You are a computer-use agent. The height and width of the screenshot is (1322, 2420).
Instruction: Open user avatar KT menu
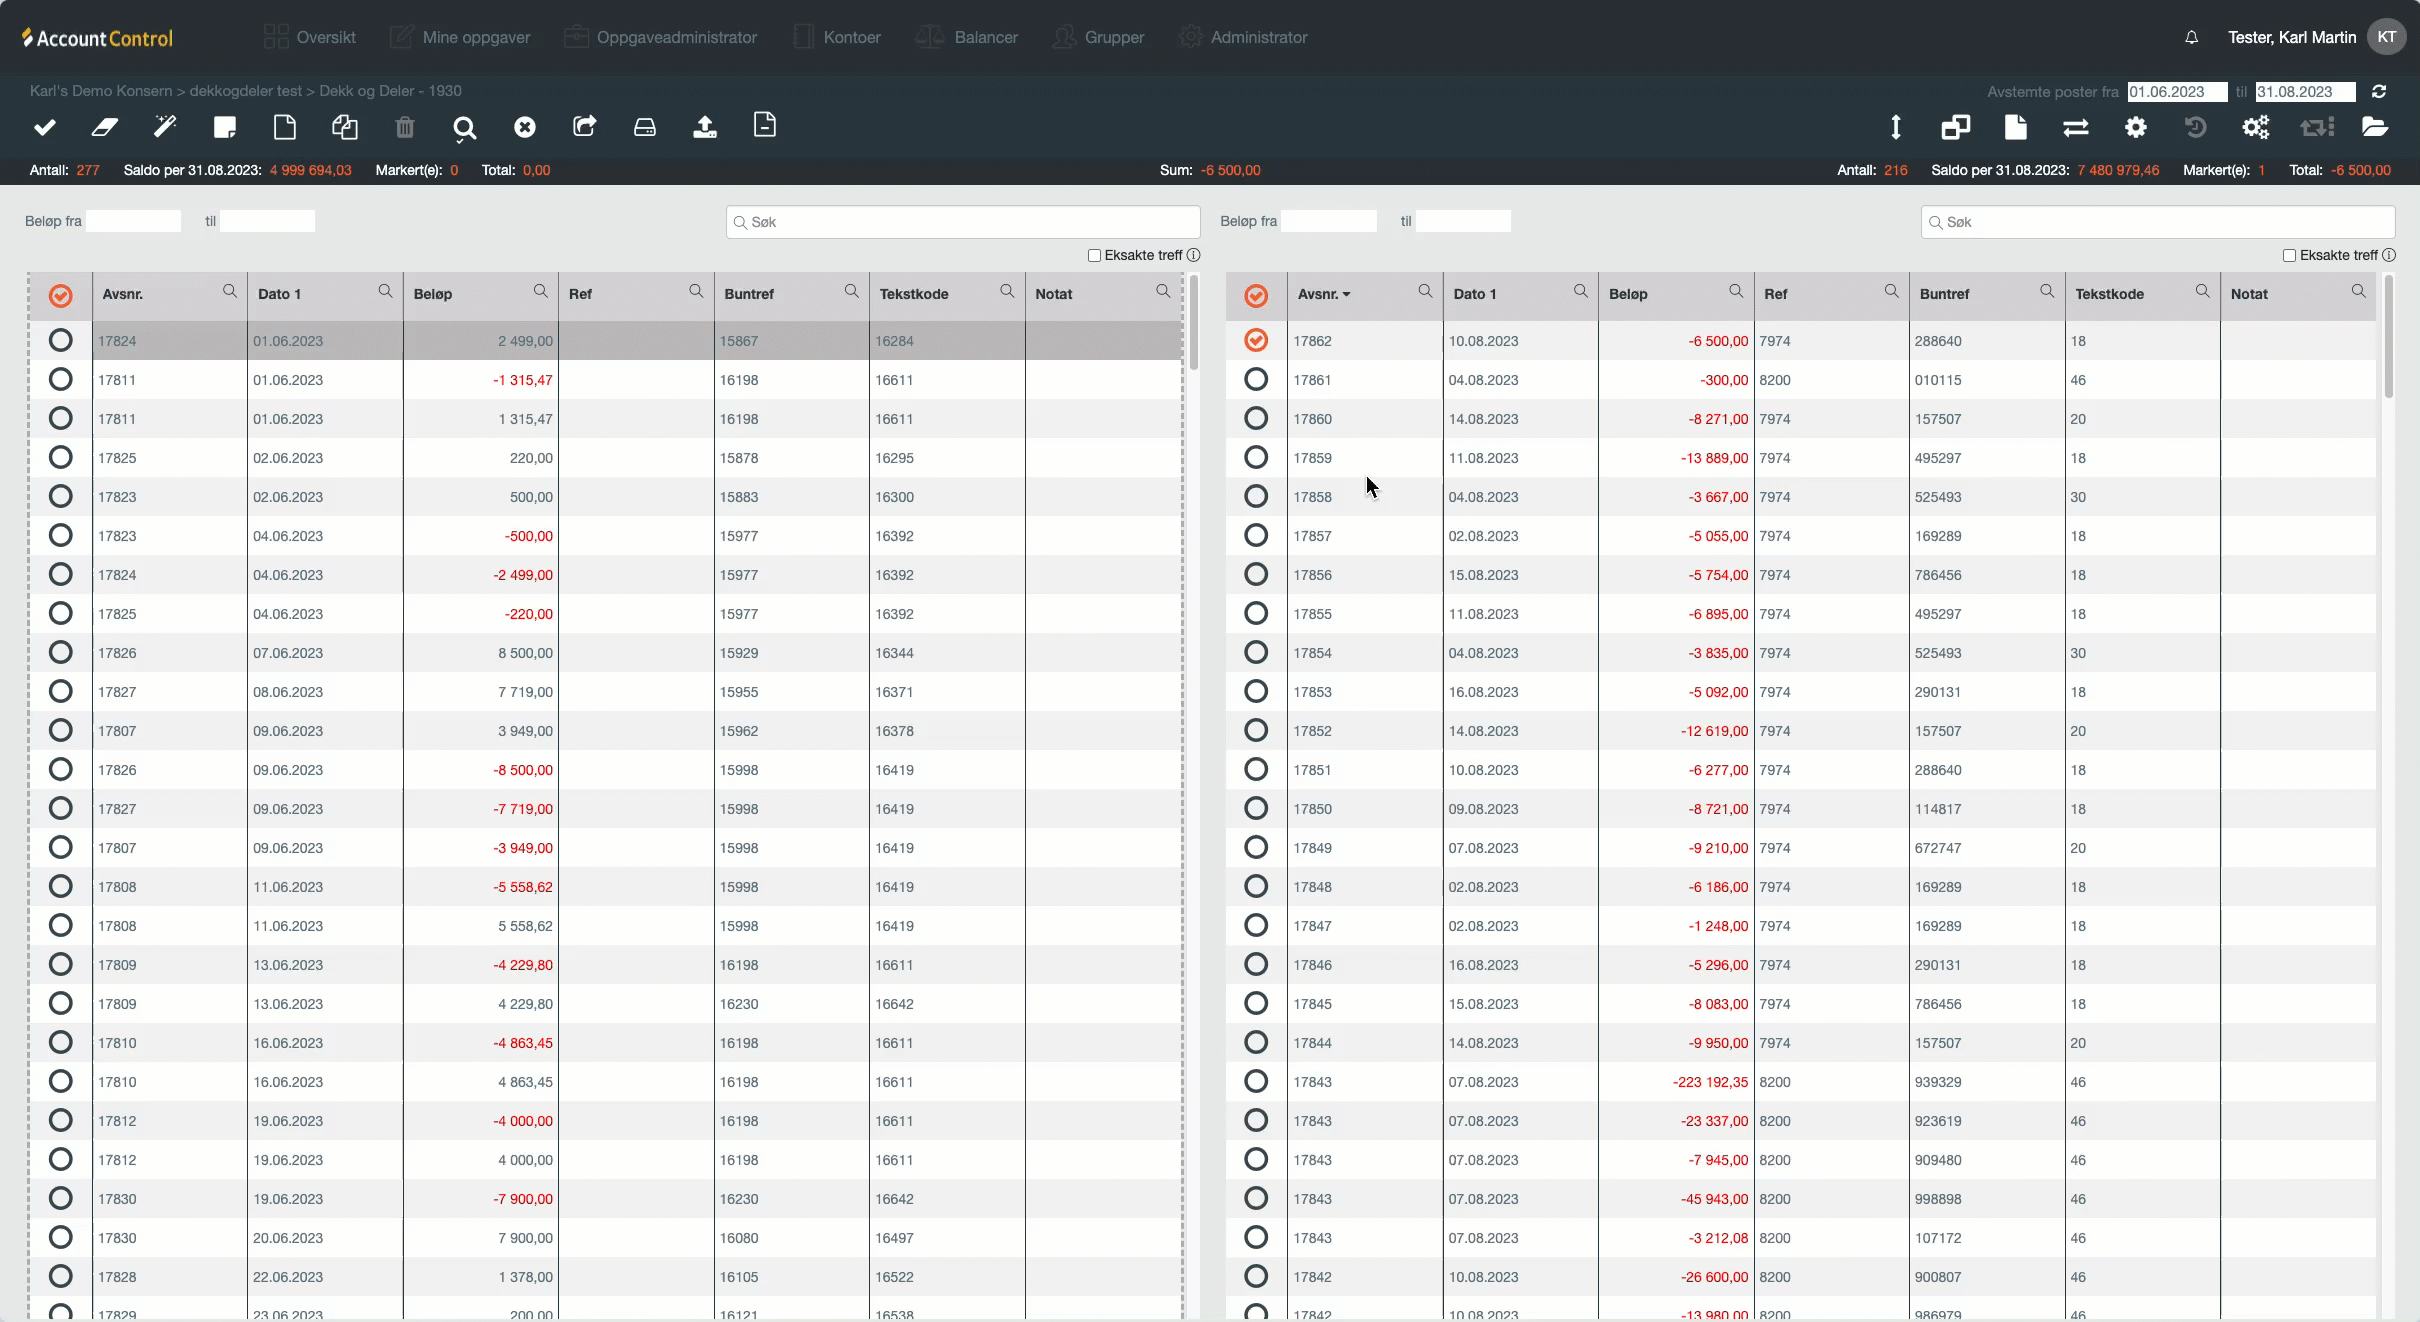pyautogui.click(x=2387, y=37)
